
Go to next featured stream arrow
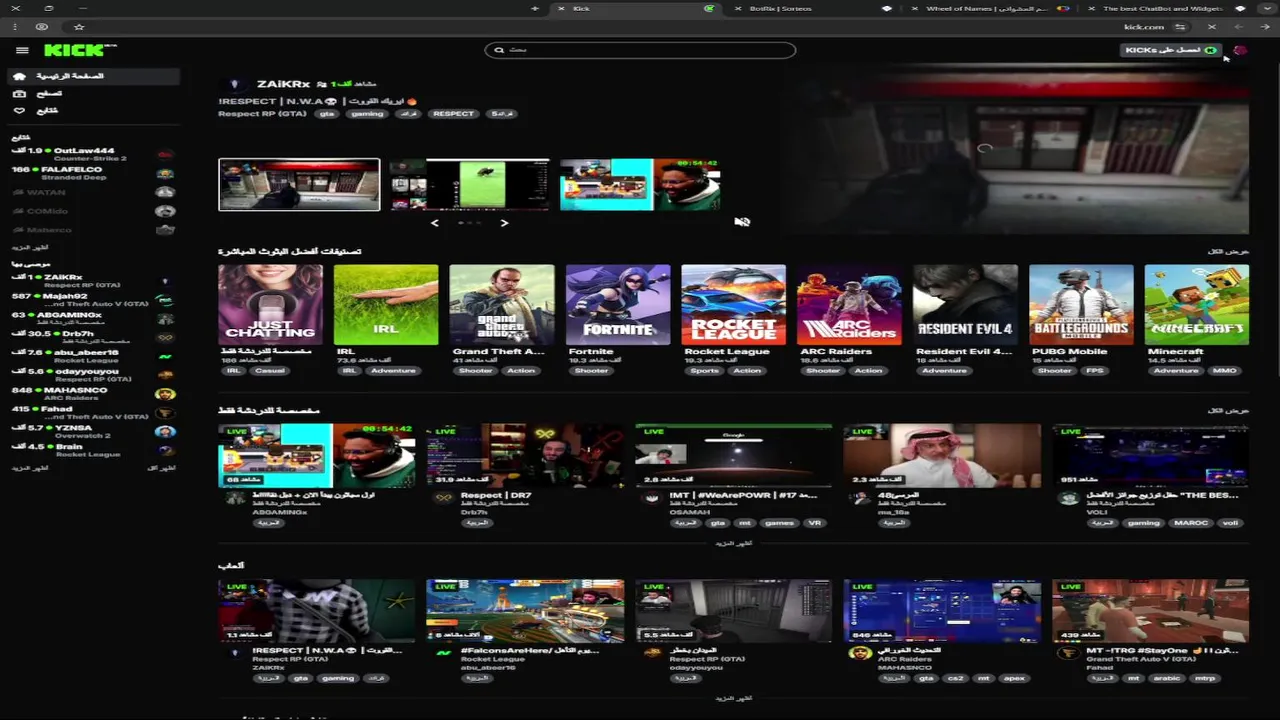(x=504, y=223)
